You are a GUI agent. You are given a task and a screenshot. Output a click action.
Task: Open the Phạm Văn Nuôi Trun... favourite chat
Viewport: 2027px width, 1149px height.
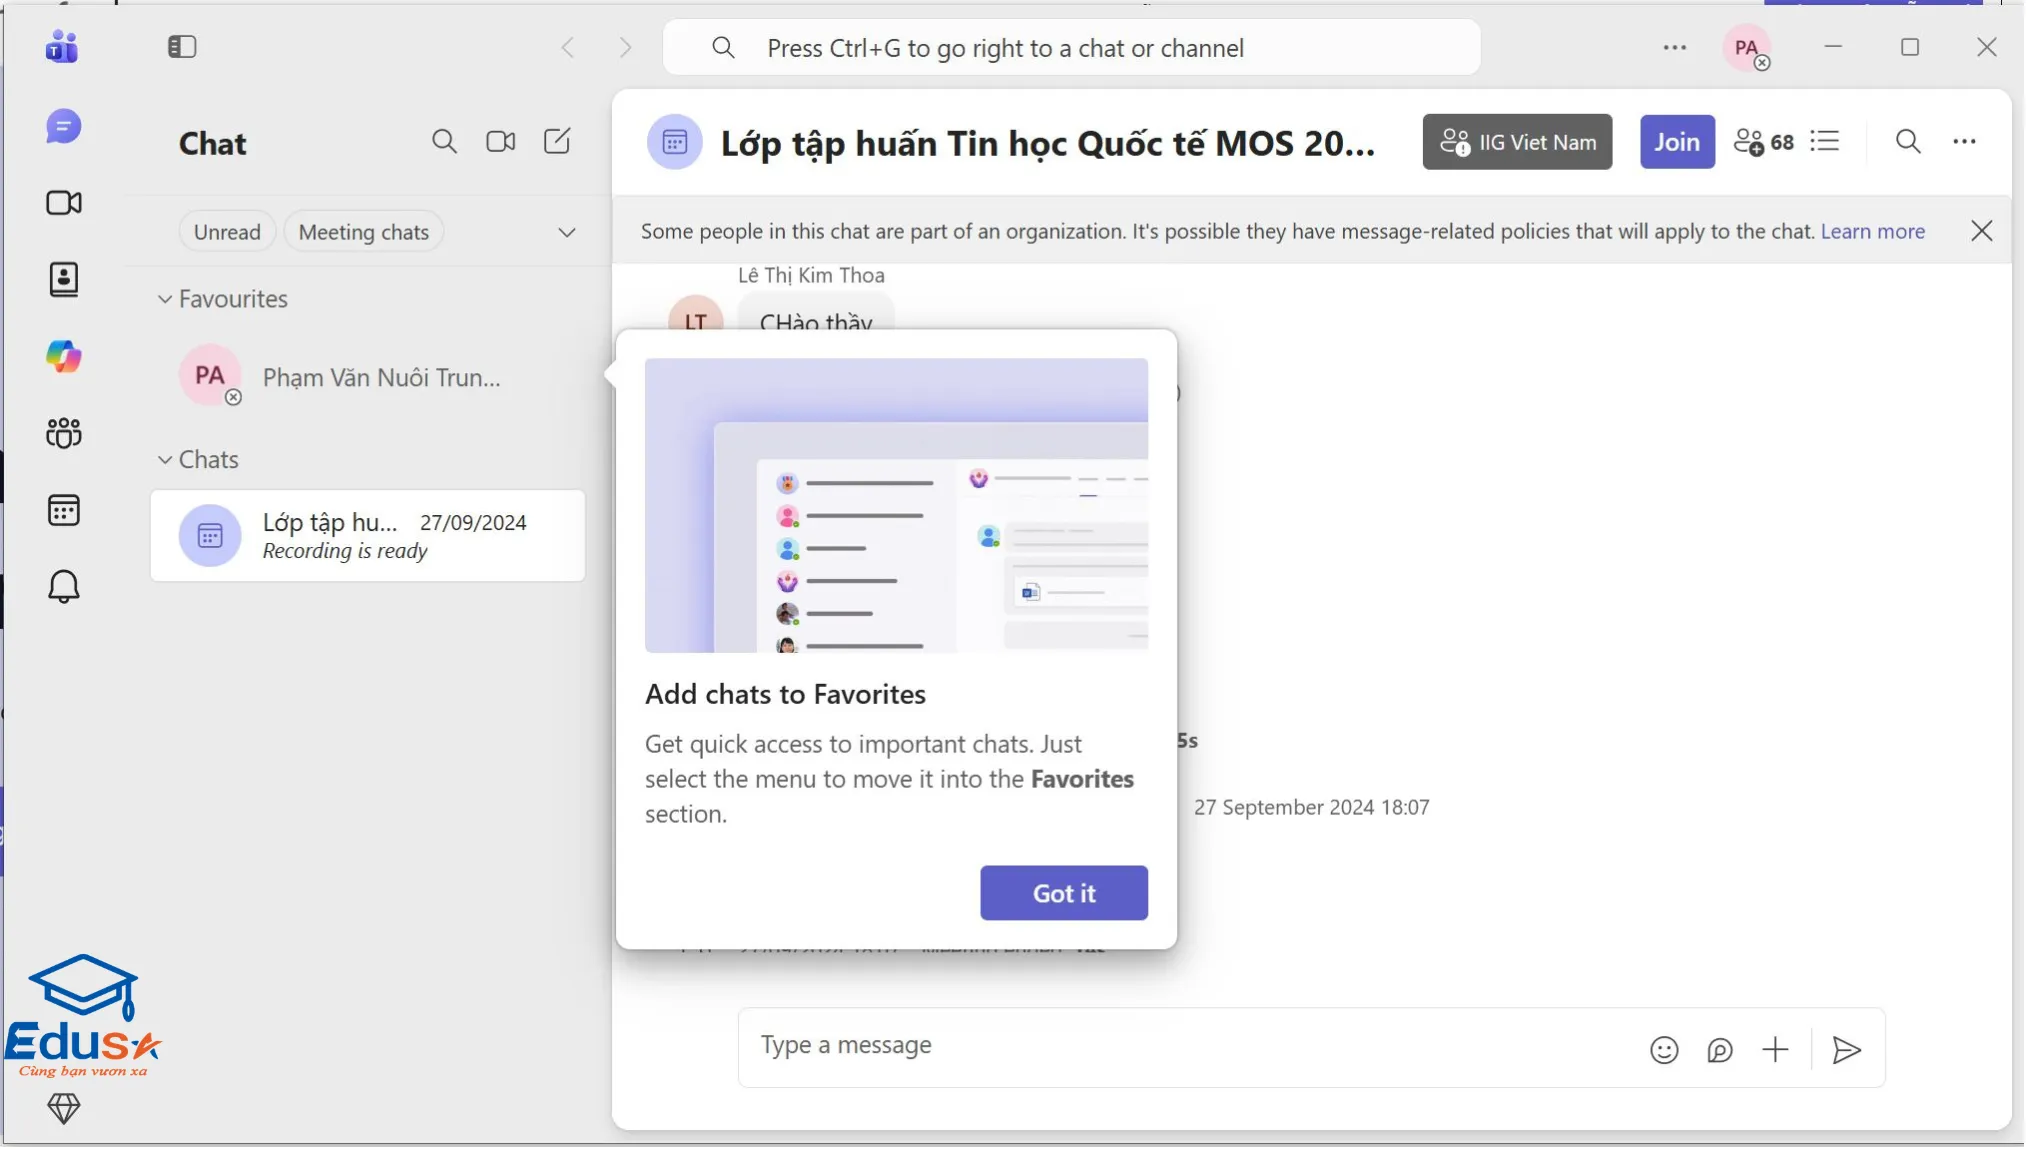(x=368, y=377)
